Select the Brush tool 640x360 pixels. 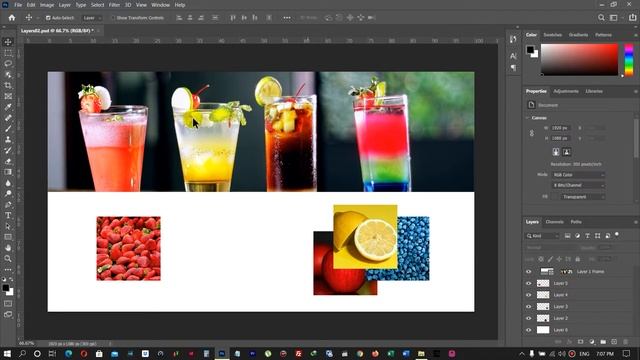tap(8, 129)
